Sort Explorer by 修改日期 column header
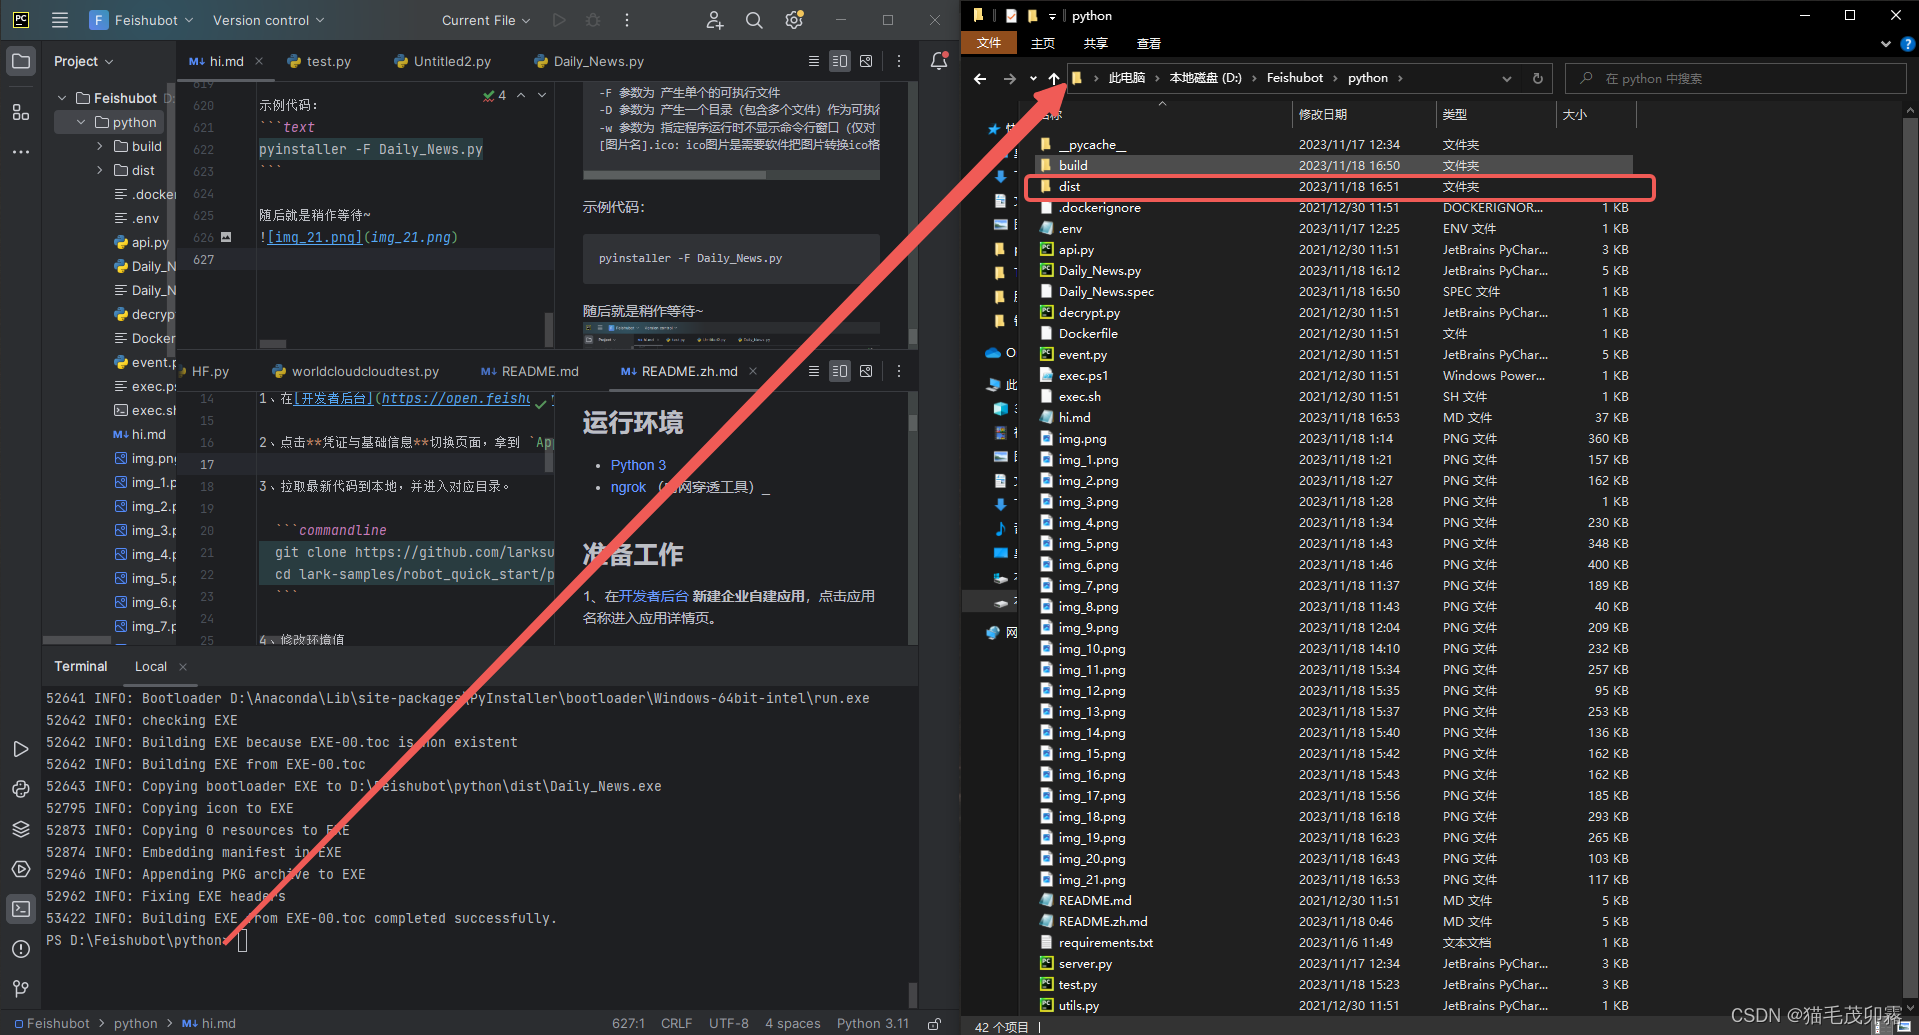 (x=1363, y=114)
